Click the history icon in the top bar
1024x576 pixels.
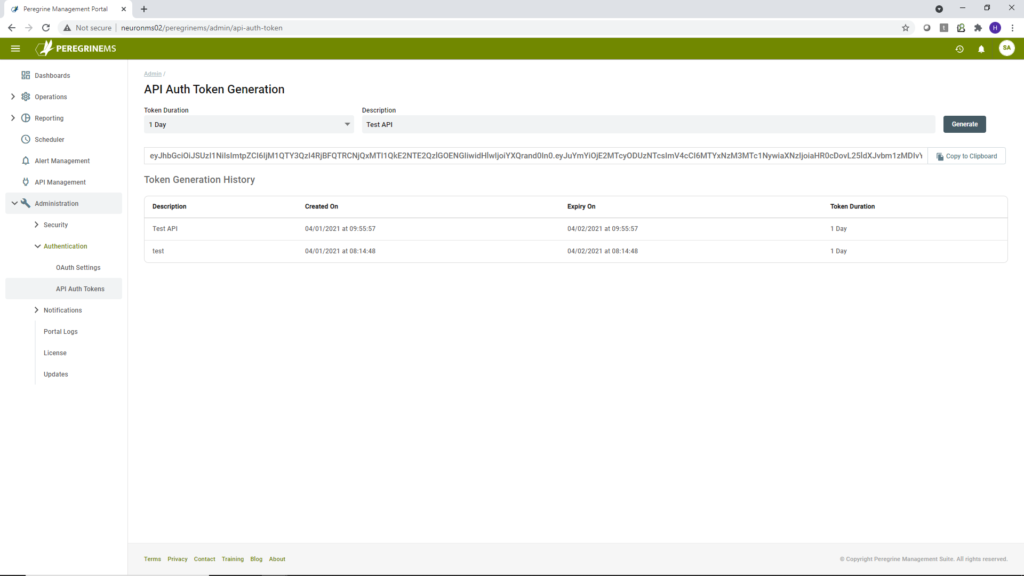click(x=958, y=47)
